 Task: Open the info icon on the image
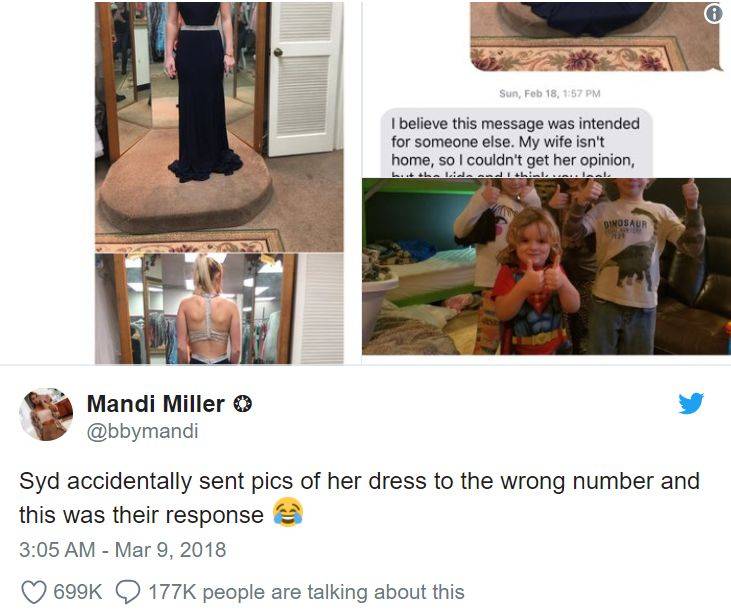pyautogui.click(x=714, y=14)
